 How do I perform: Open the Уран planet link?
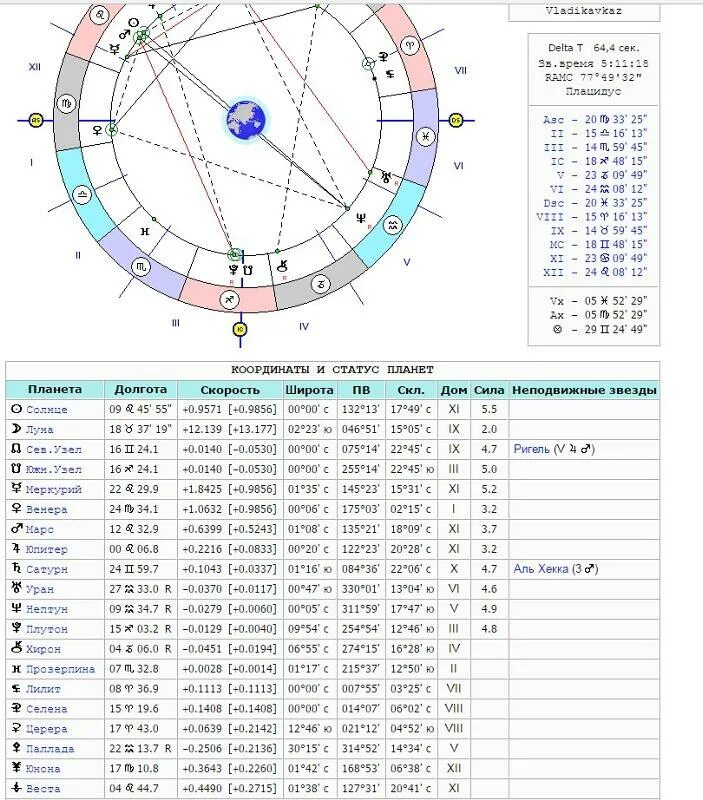tap(39, 589)
